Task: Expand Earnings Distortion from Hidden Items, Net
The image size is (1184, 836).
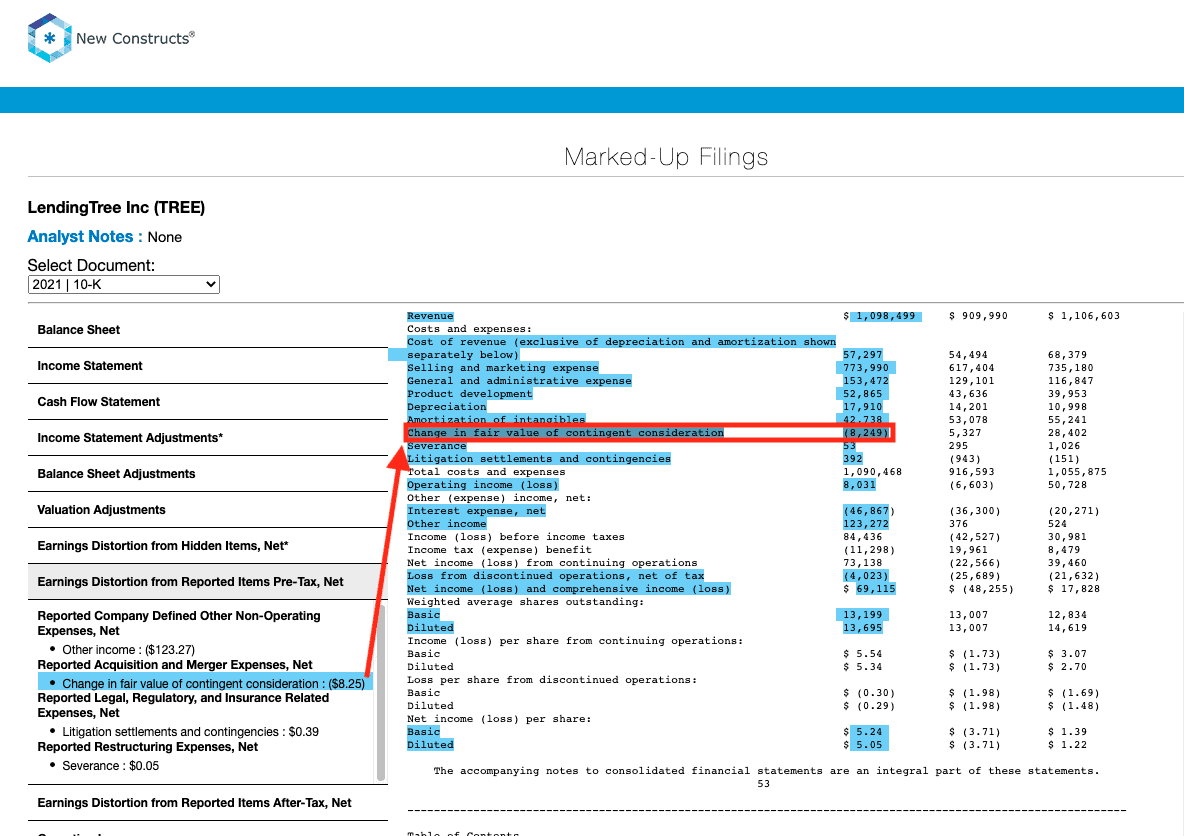Action: pyautogui.click(x=208, y=546)
